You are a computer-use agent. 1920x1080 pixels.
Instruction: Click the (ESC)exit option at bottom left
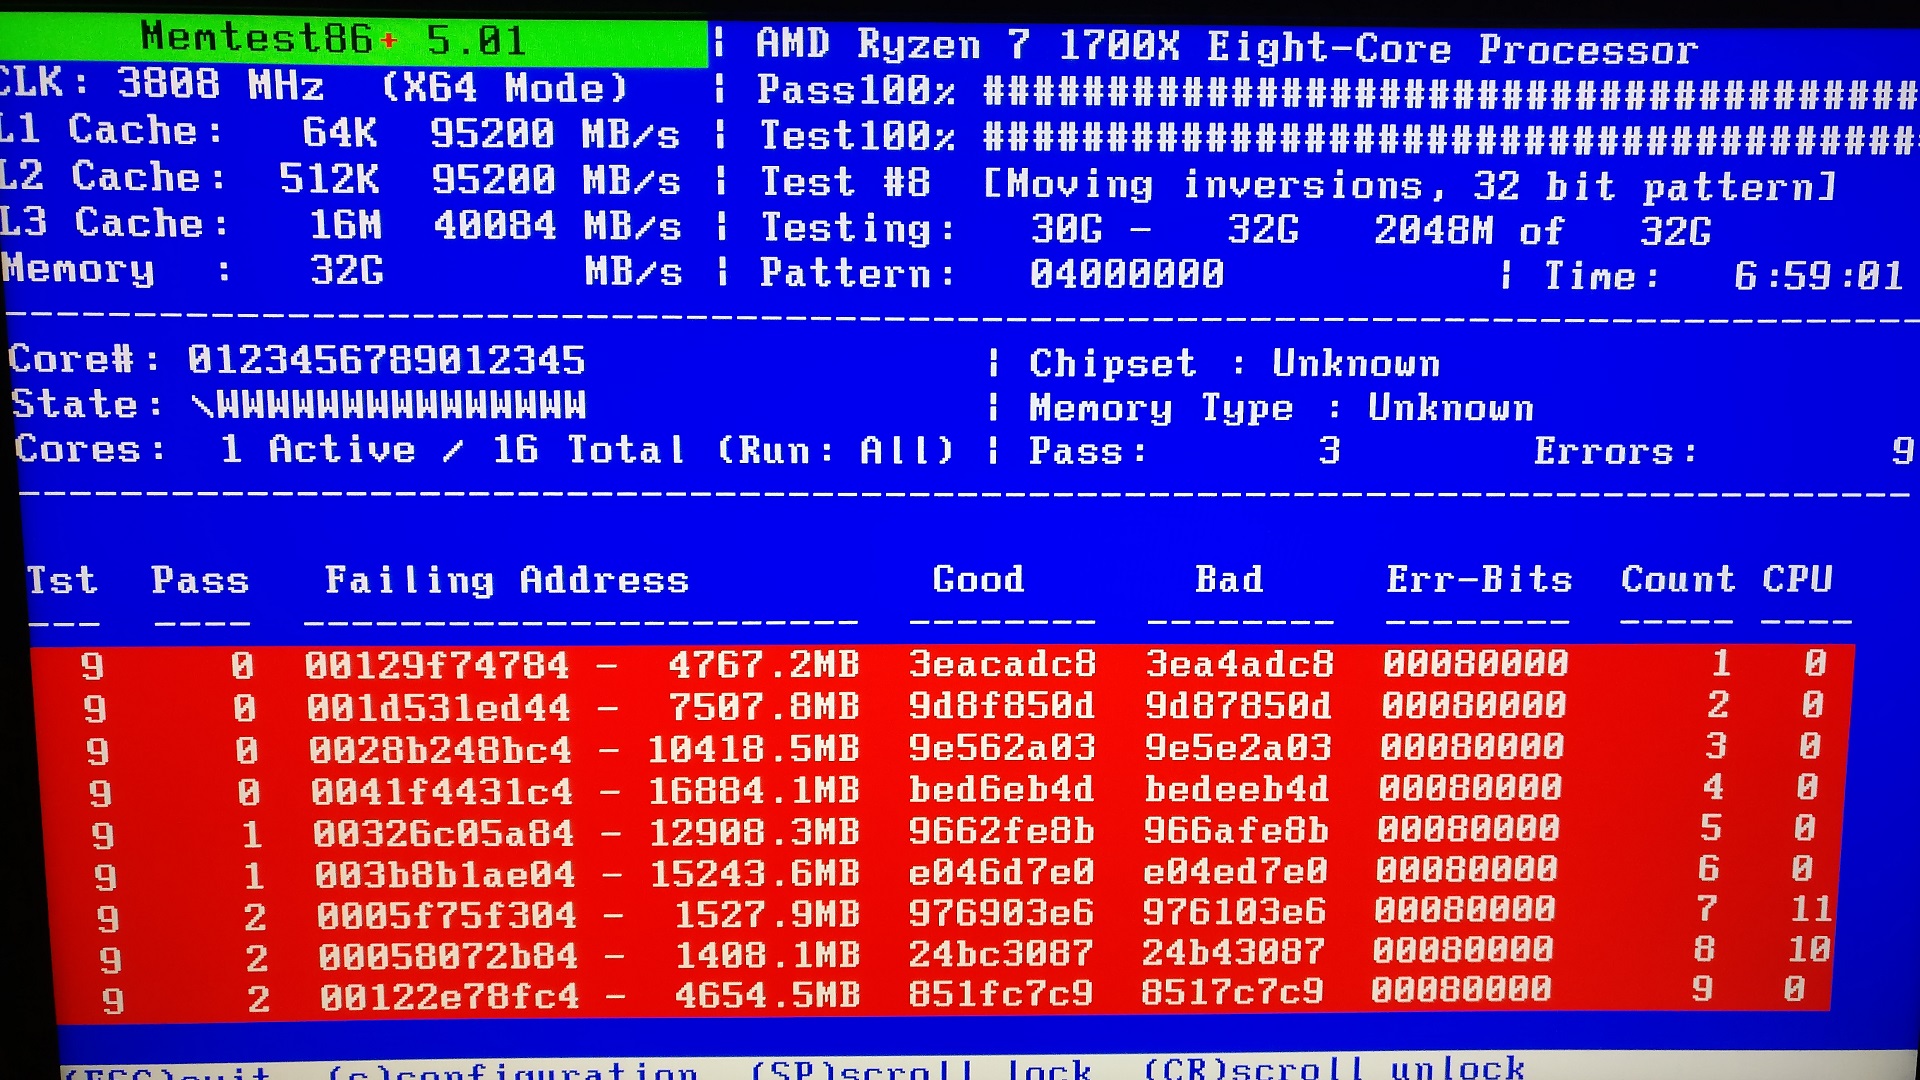(x=168, y=1074)
